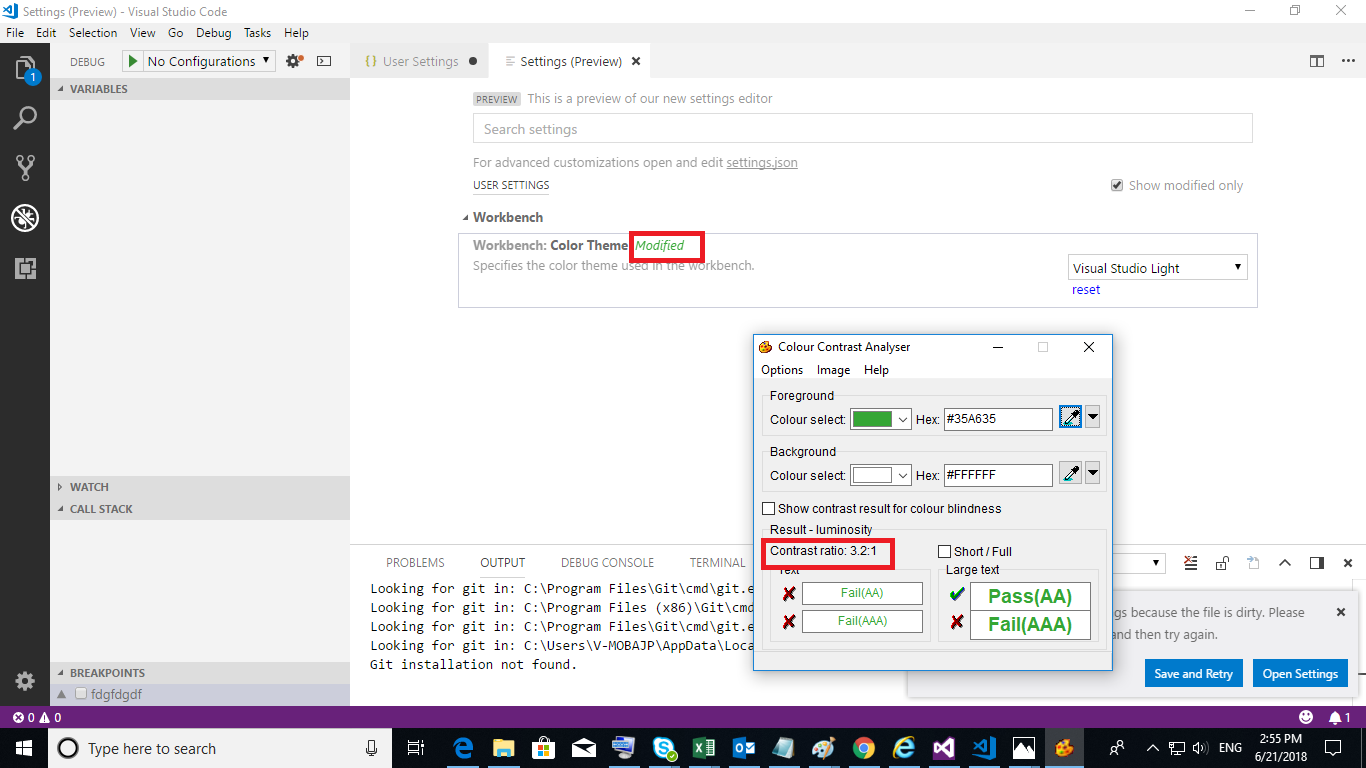Switch to the User Settings editor tab

[420, 61]
